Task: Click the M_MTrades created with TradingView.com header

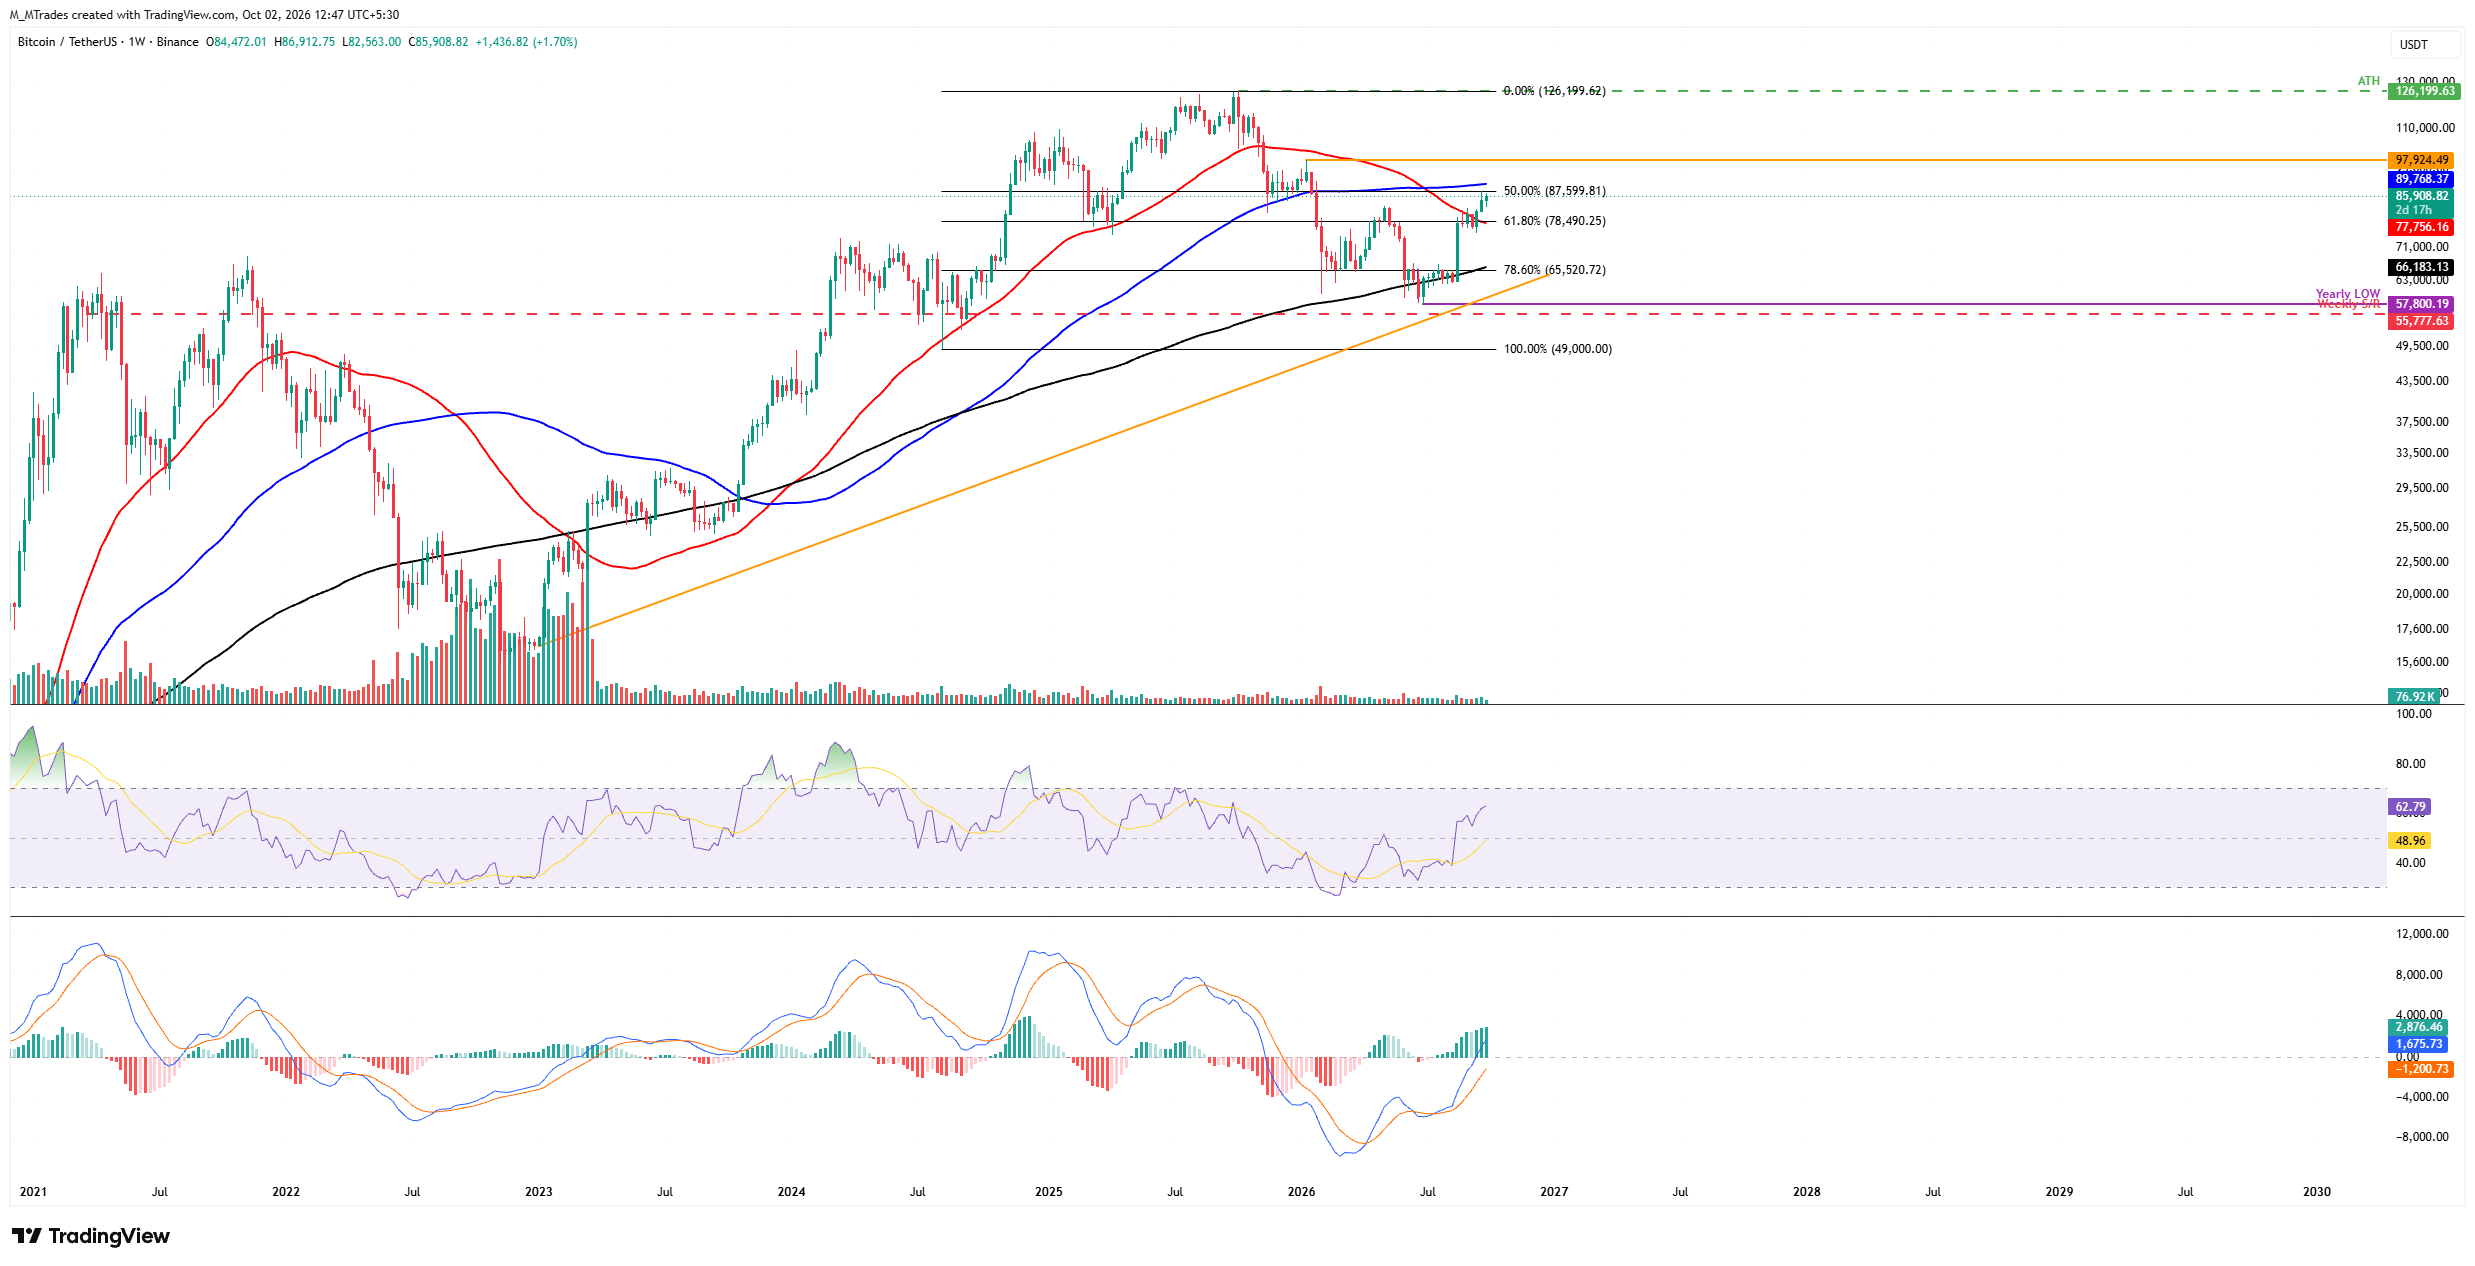Action: pyautogui.click(x=205, y=15)
